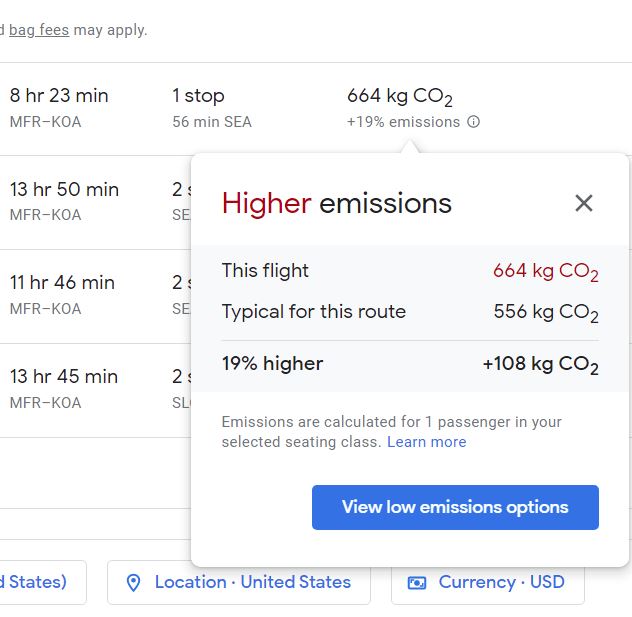
Task: Close the Higher emissions popup
Action: pyautogui.click(x=584, y=203)
